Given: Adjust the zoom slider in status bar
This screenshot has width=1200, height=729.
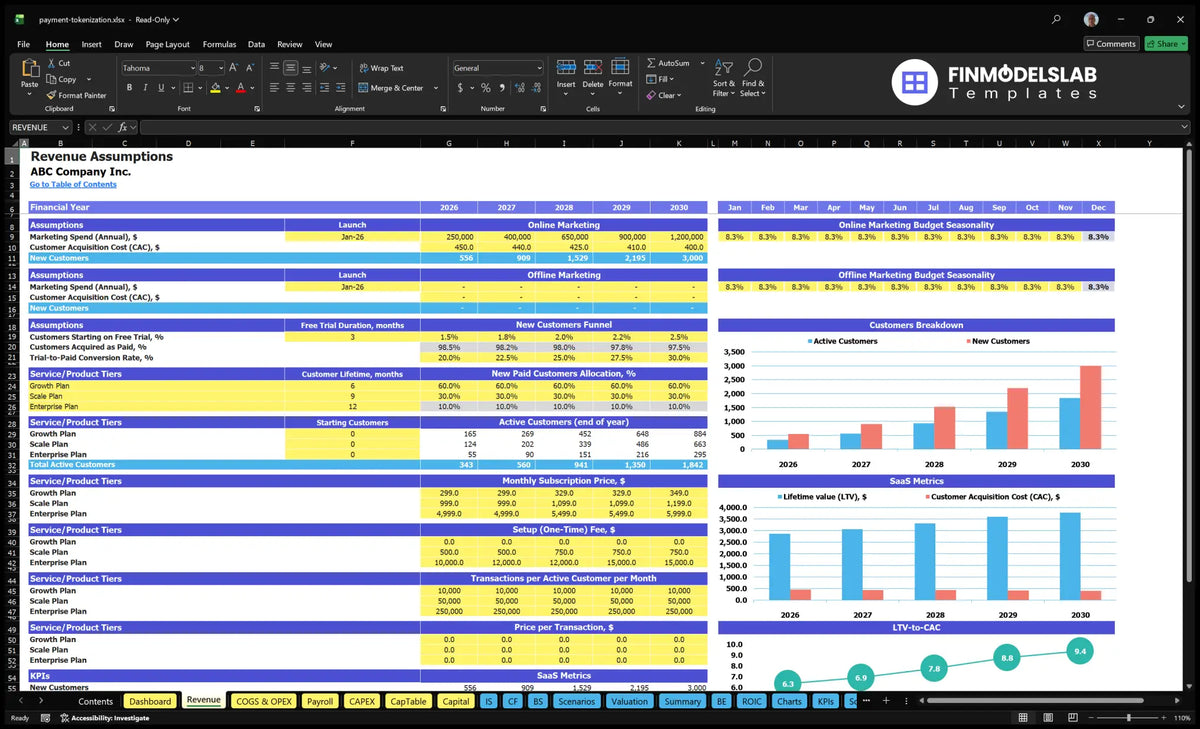Looking at the screenshot, I should 1128,718.
